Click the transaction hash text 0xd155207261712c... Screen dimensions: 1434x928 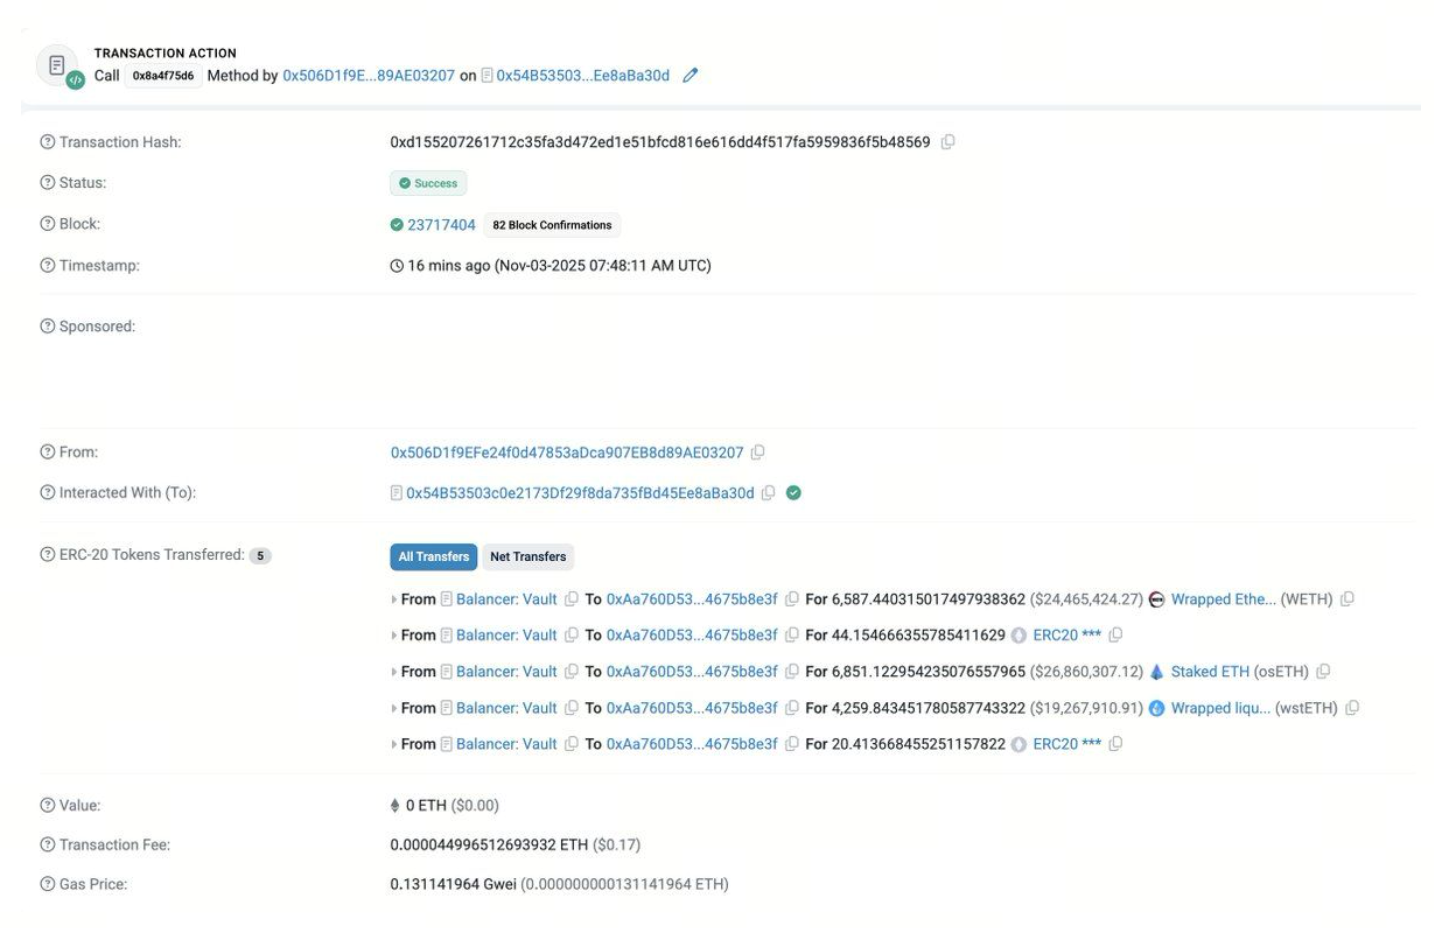point(660,142)
